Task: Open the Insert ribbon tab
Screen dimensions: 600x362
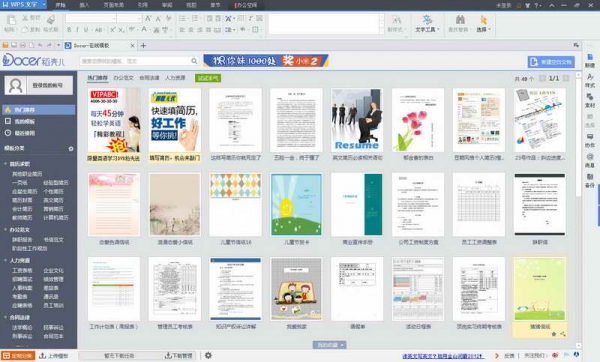Action: pyautogui.click(x=84, y=5)
